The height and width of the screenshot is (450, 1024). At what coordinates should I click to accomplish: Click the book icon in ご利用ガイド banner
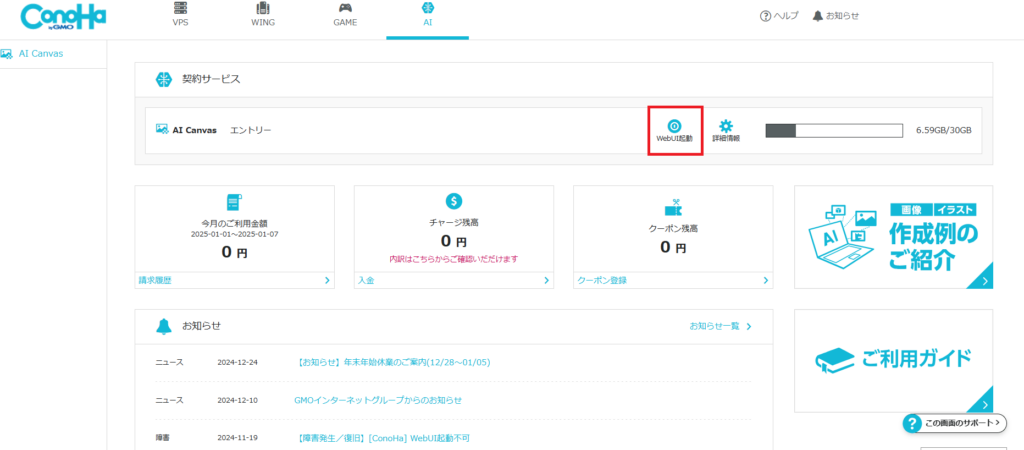(835, 360)
